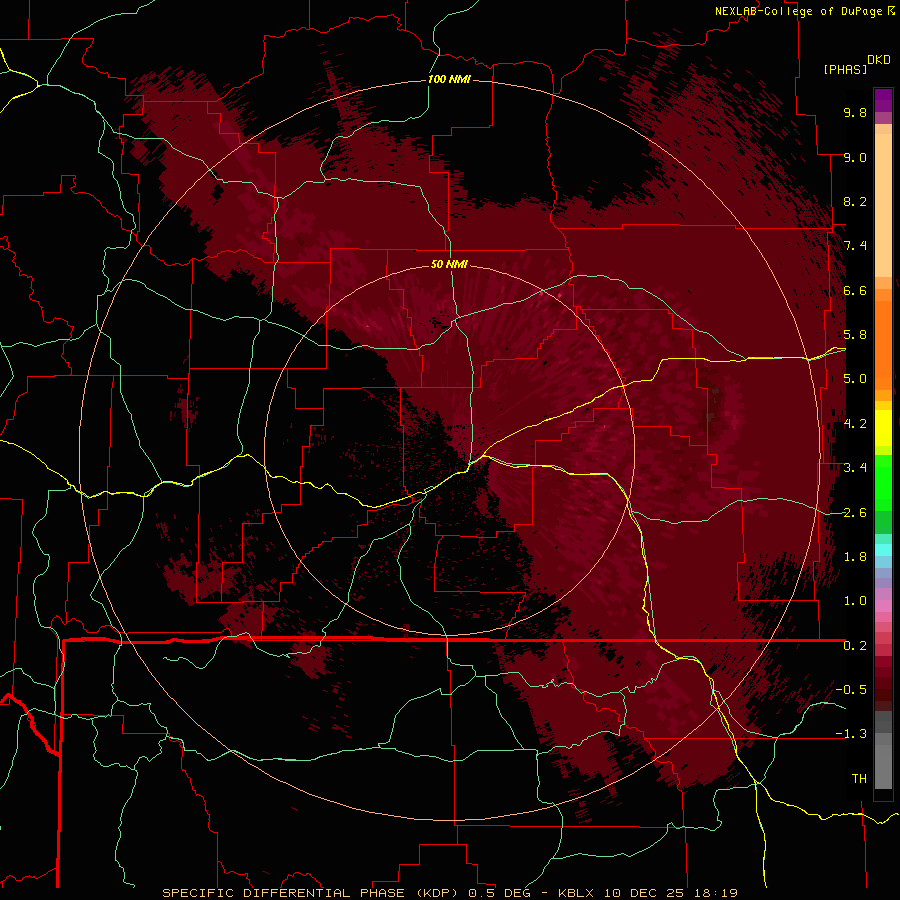
Task: Click the SPECIFIC DIFFERENTIAL PHASE (KDP) caption text
Action: click(312, 893)
